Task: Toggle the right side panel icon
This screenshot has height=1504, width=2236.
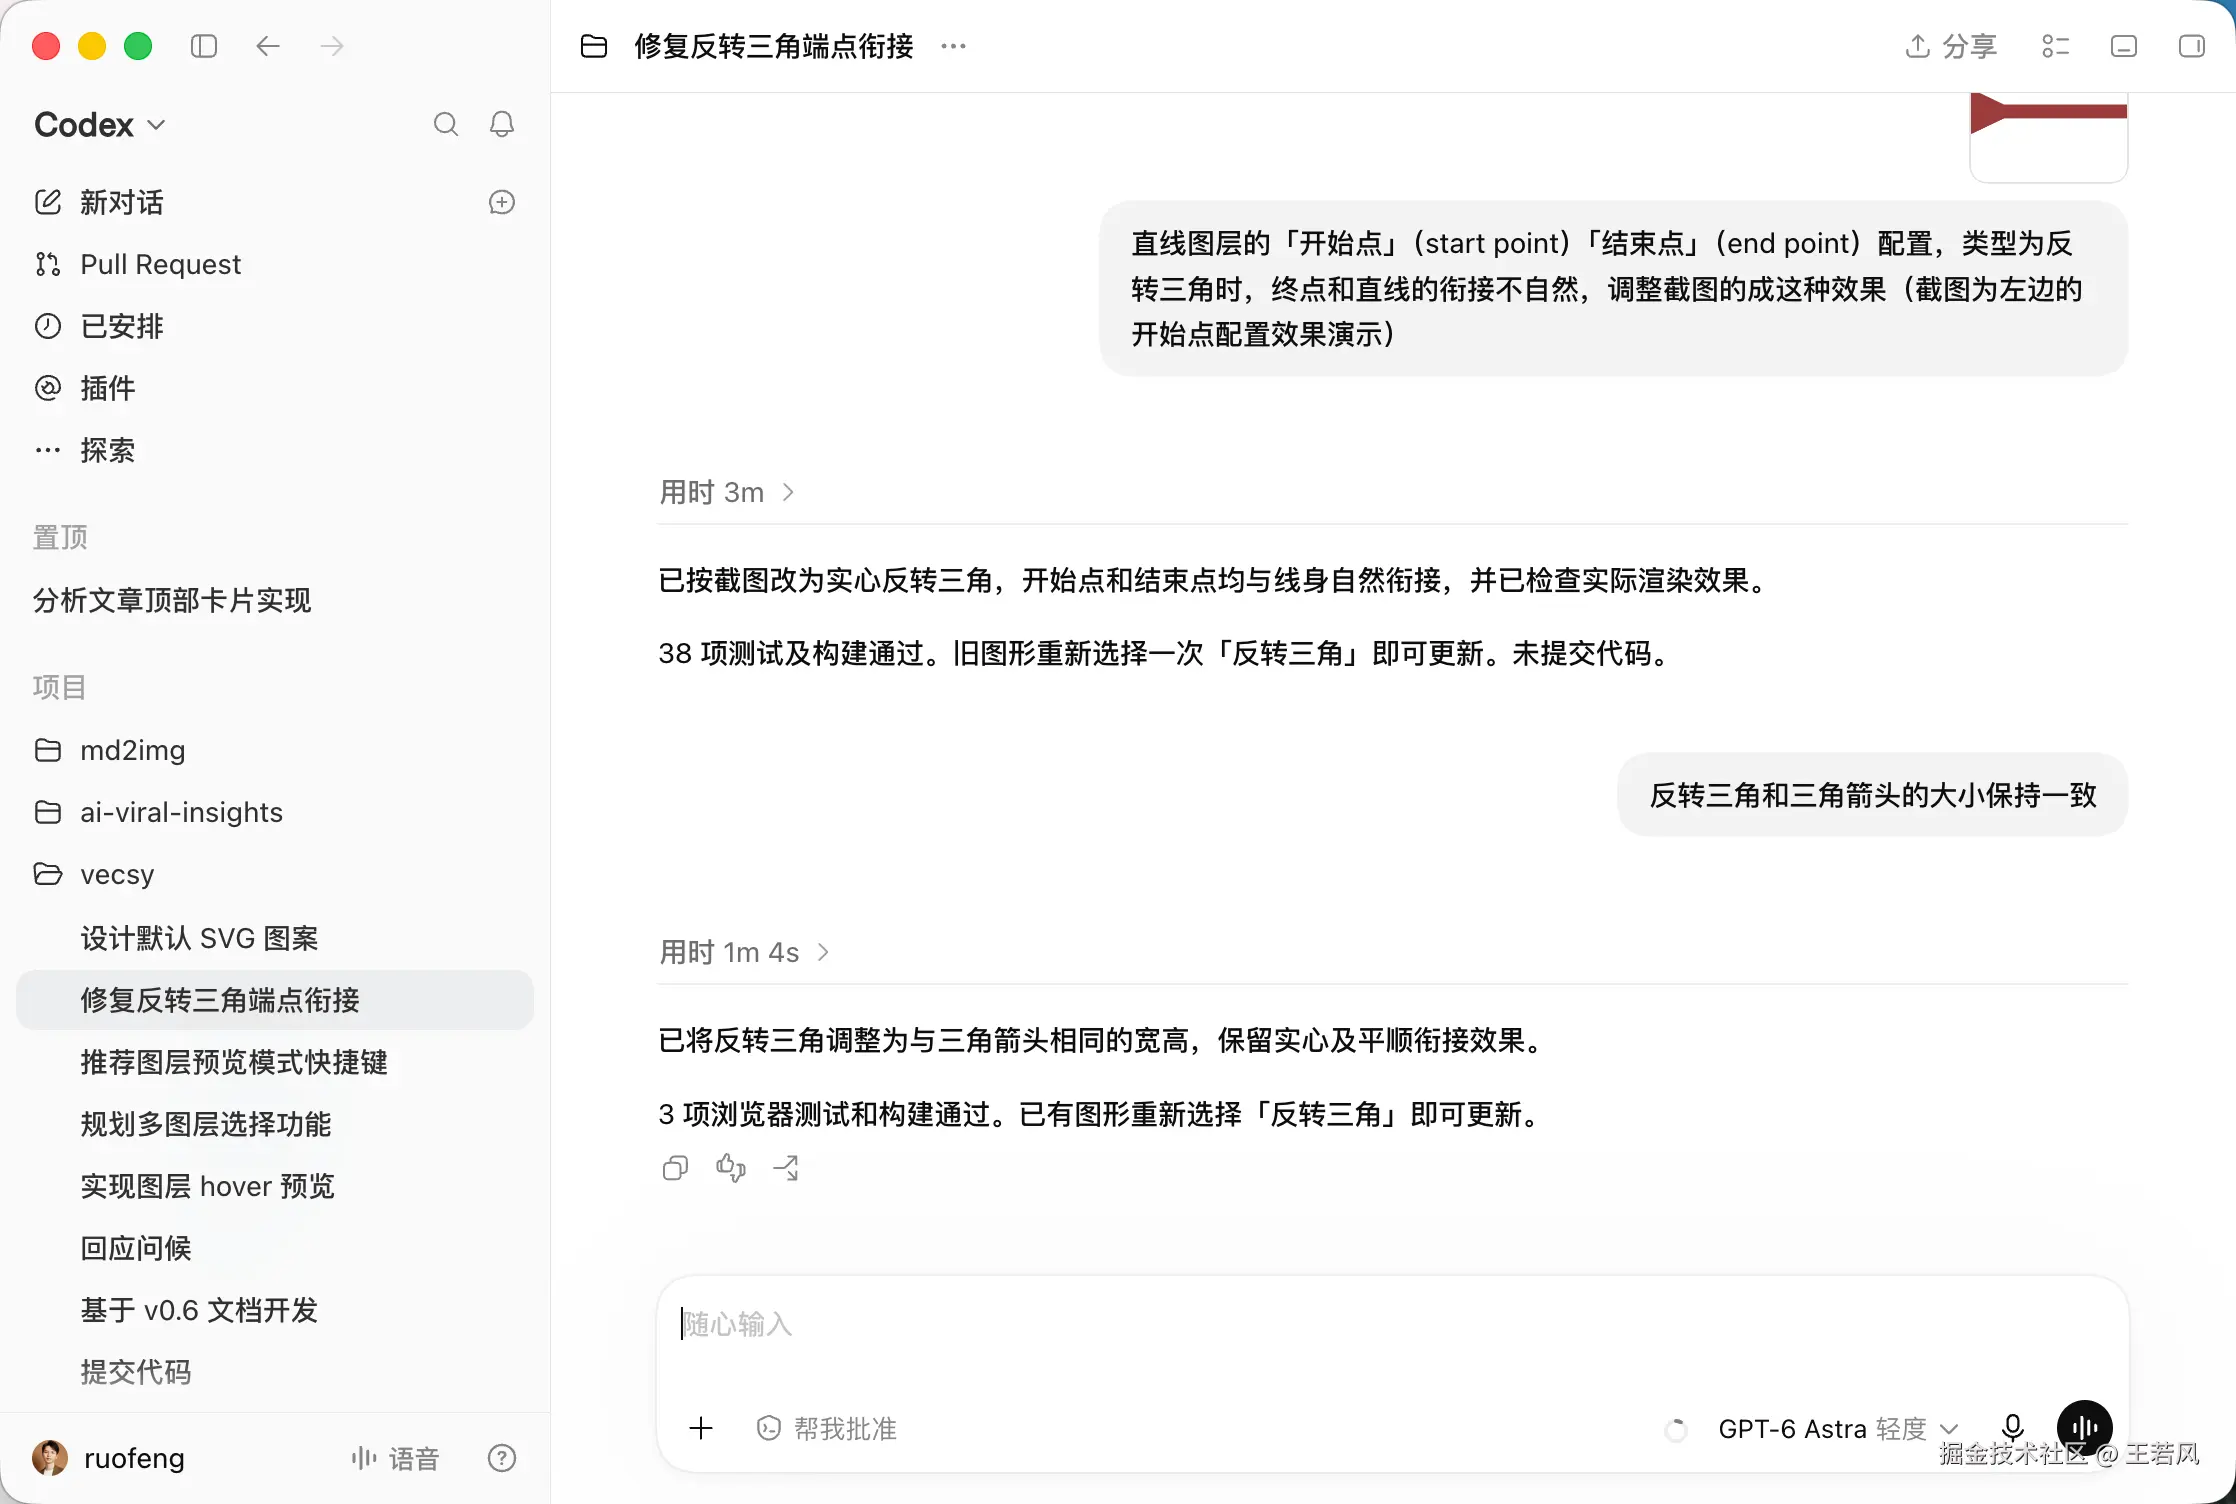Action: [x=2192, y=46]
